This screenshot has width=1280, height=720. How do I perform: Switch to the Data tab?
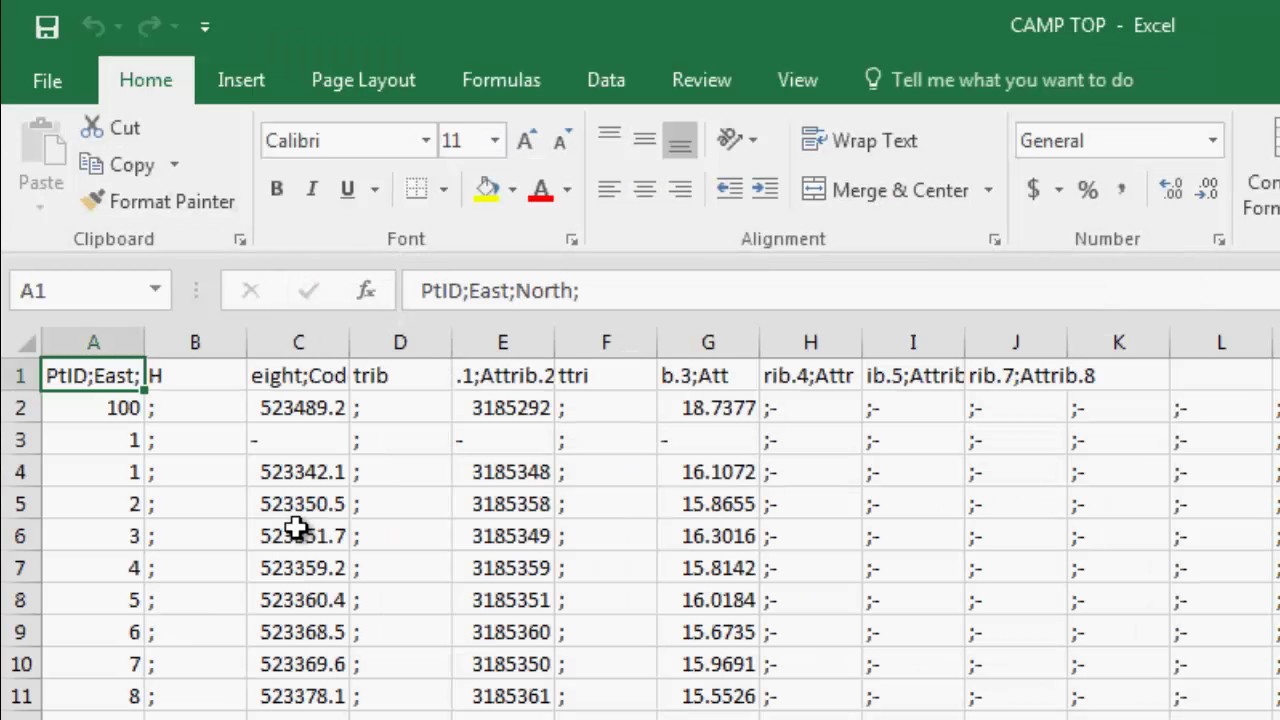(x=606, y=80)
